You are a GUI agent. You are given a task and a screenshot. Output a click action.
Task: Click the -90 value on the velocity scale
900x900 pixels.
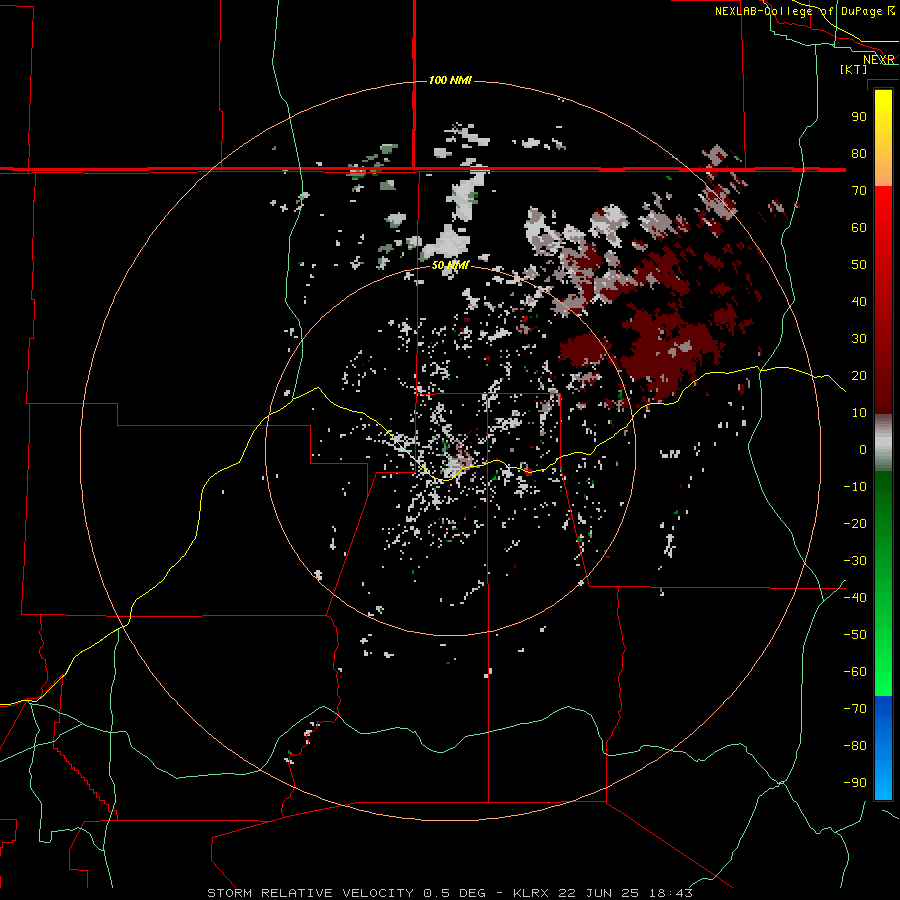pyautogui.click(x=855, y=783)
